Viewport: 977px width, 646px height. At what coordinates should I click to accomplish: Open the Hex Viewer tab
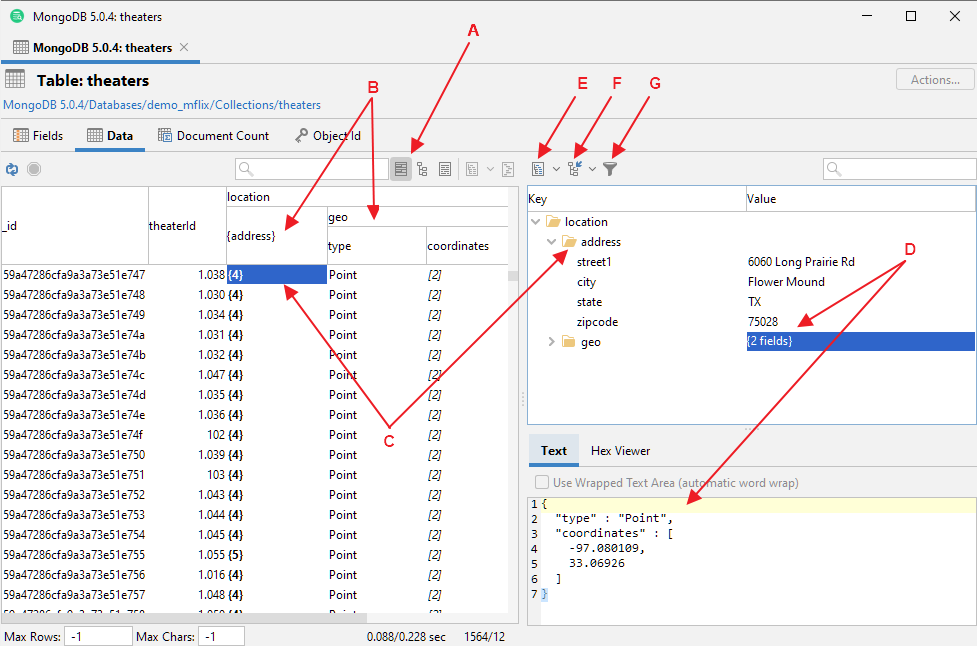pyautogui.click(x=620, y=451)
